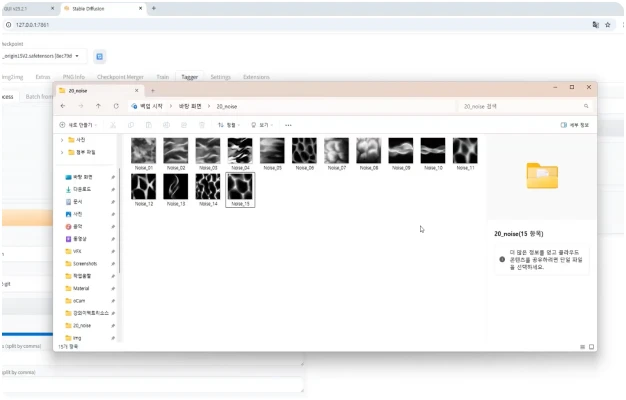Viewport: 626px width, 400px height.
Task: Click the Cut scissors toolbar icon
Action: pos(113,125)
